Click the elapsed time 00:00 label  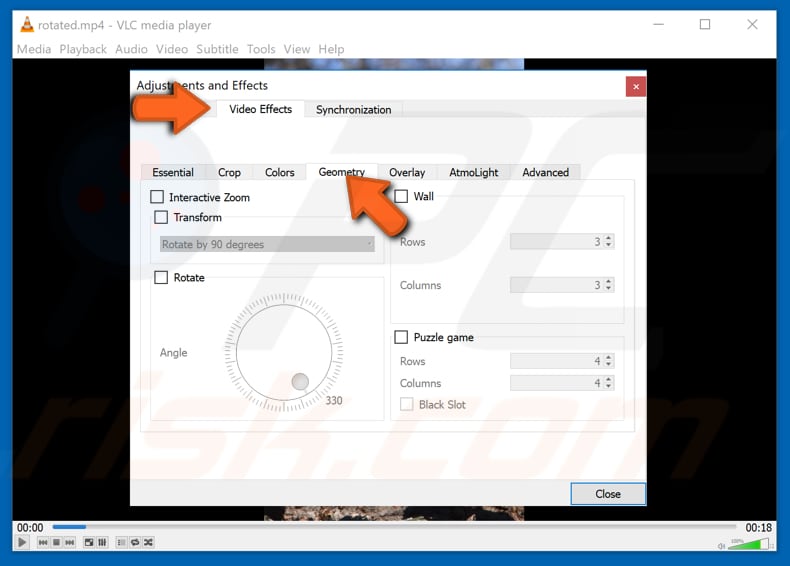point(30,527)
